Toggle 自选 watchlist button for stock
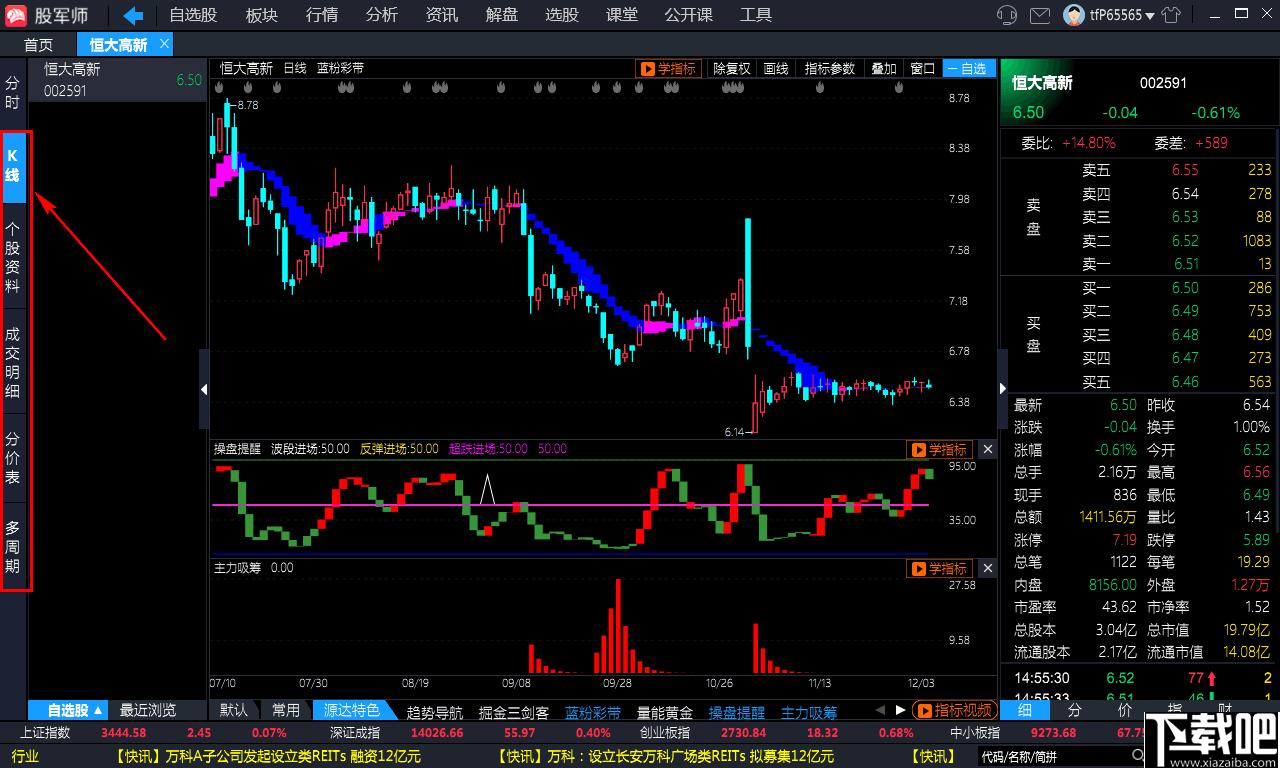This screenshot has height=768, width=1280. (967, 68)
